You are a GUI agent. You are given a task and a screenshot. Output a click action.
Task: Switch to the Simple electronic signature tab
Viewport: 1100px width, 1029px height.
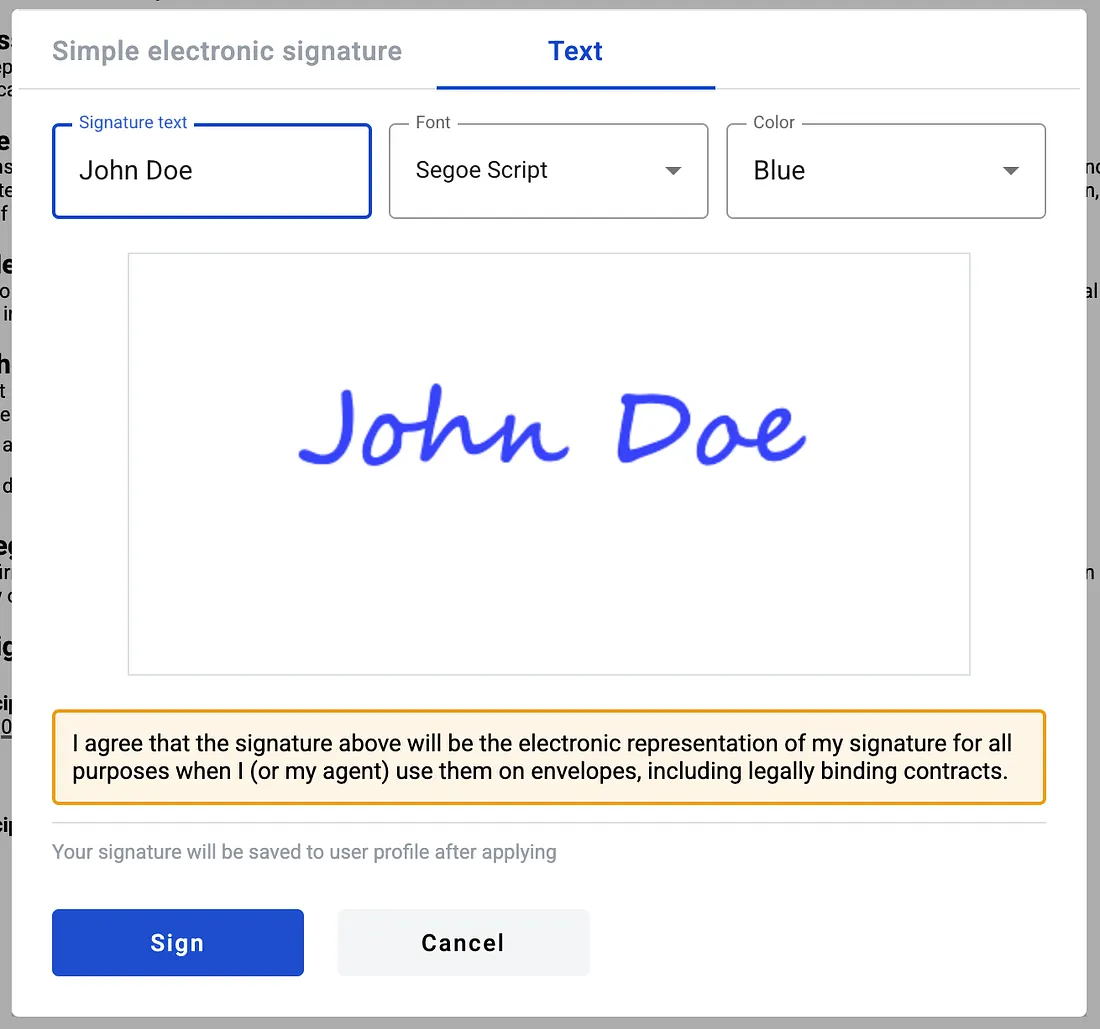[x=227, y=51]
